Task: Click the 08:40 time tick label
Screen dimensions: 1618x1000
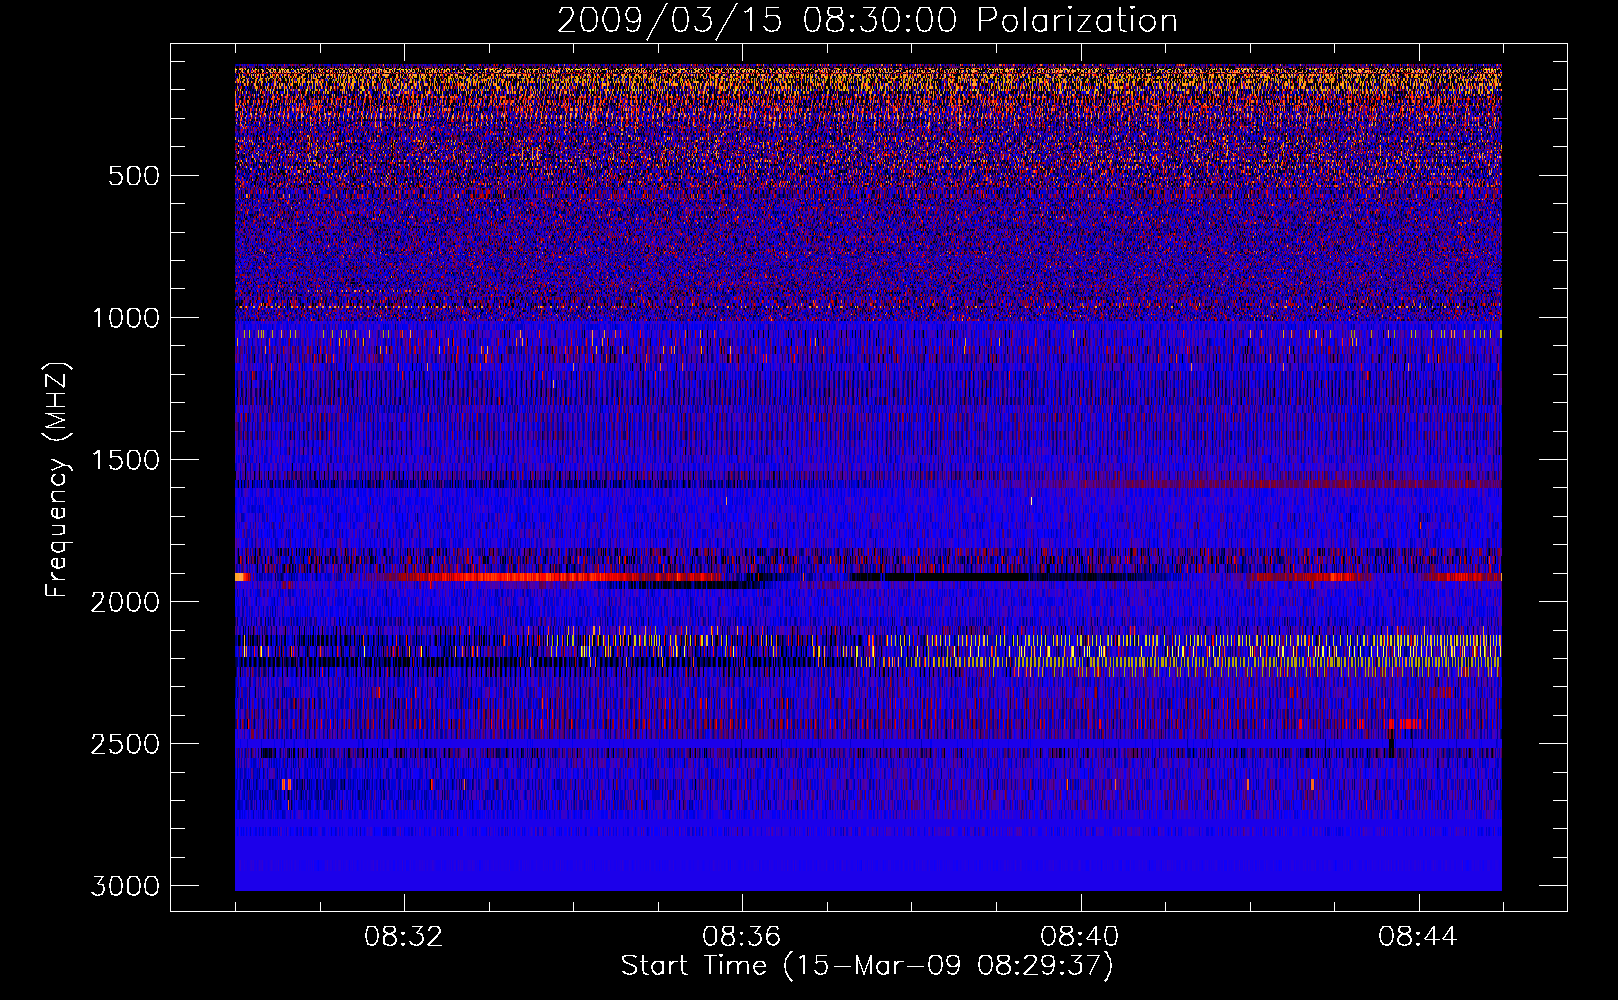Action: 1080,937
